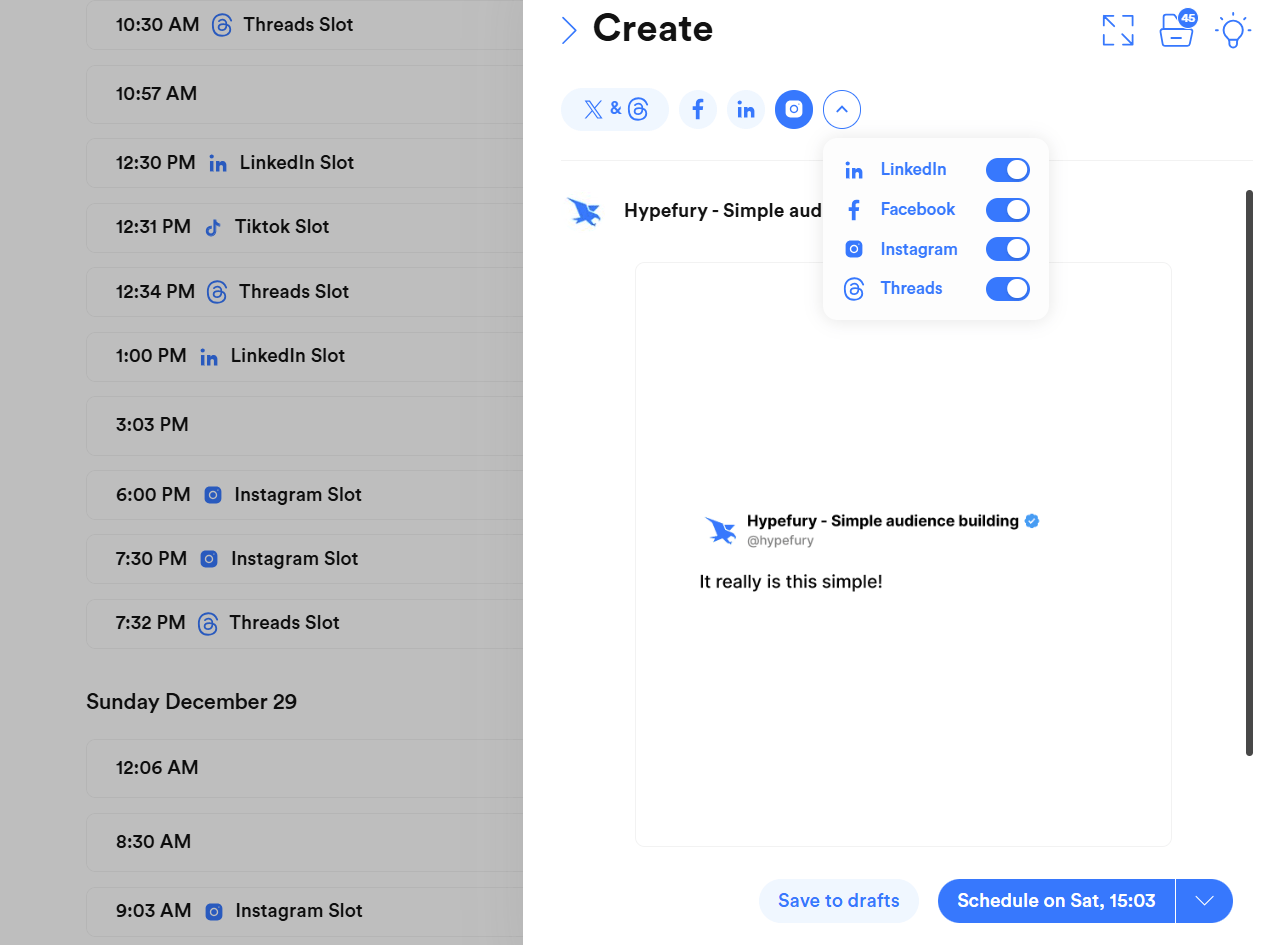
Task: Open the drafts box icon showing 45 badge
Action: [1176, 31]
